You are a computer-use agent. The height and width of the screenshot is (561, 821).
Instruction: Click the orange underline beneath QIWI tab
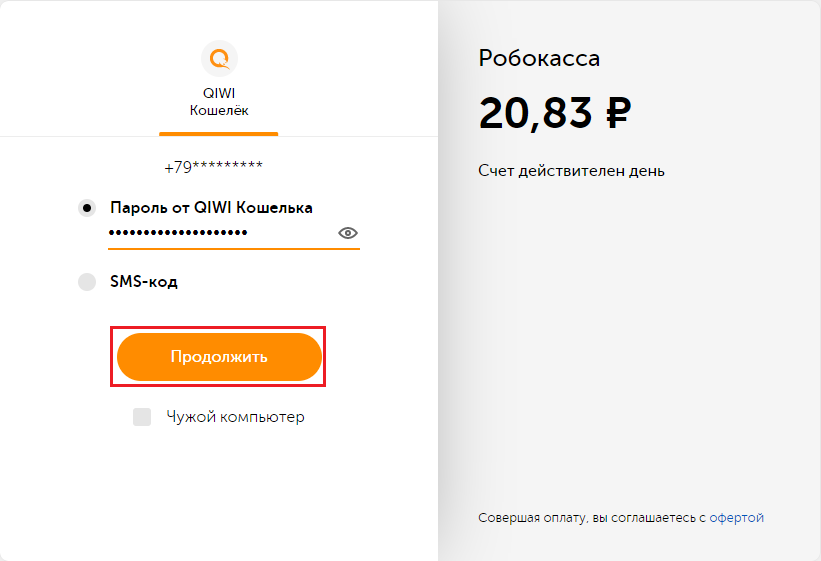[218, 133]
